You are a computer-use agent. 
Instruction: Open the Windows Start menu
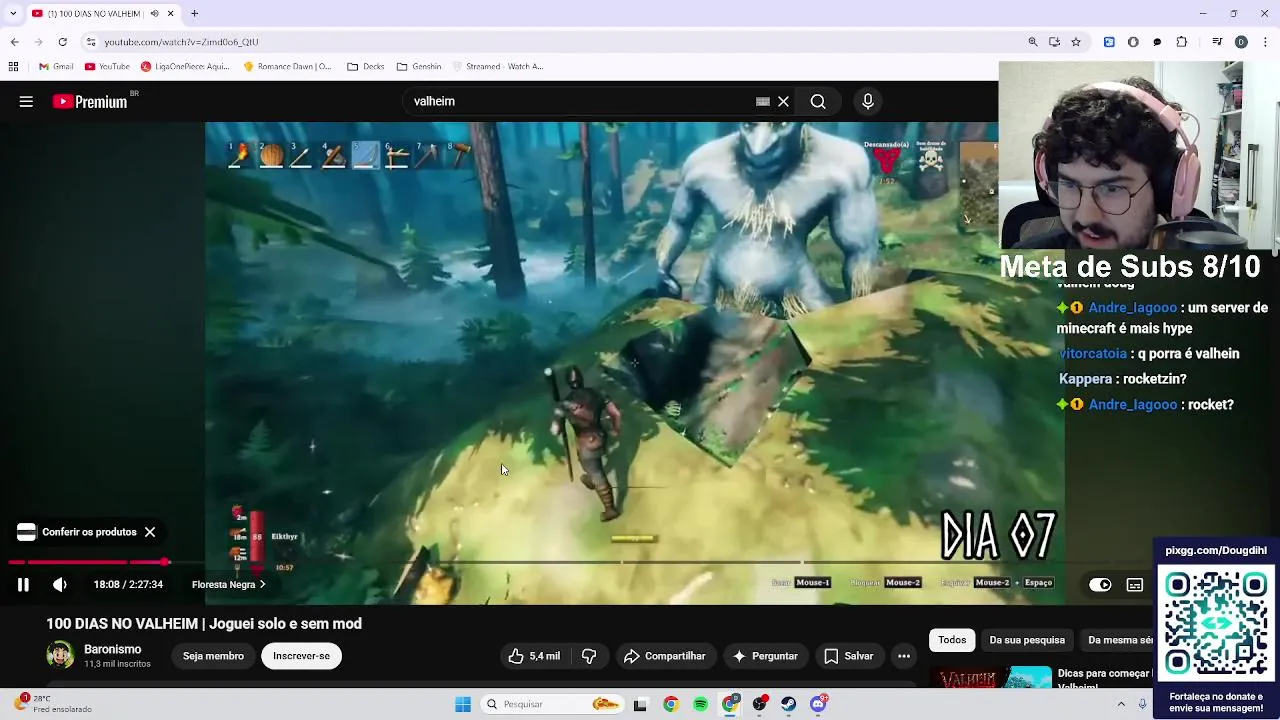coord(463,704)
